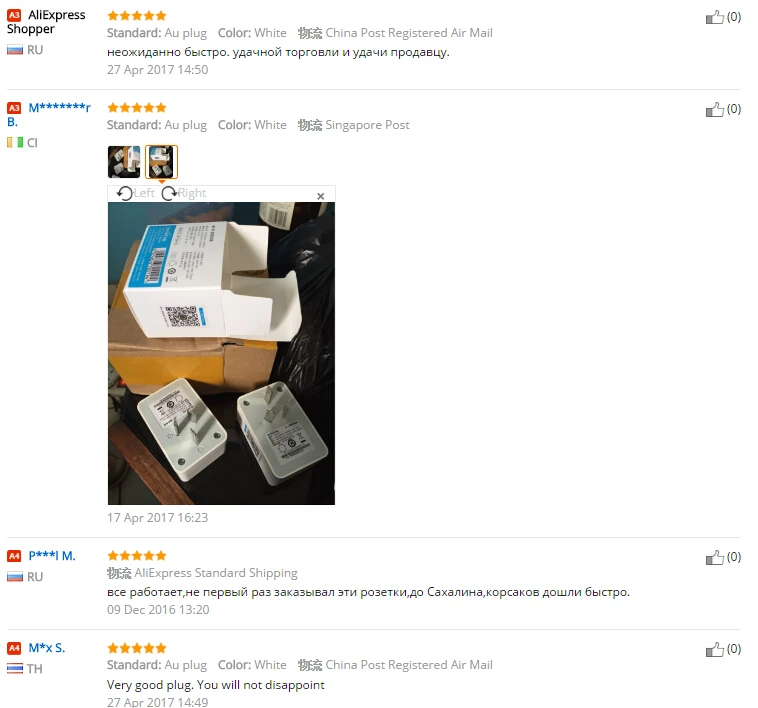Click the A3 badge beside AliExpress Shopper
Image resolution: width=758 pixels, height=708 pixels.
pyautogui.click(x=14, y=15)
